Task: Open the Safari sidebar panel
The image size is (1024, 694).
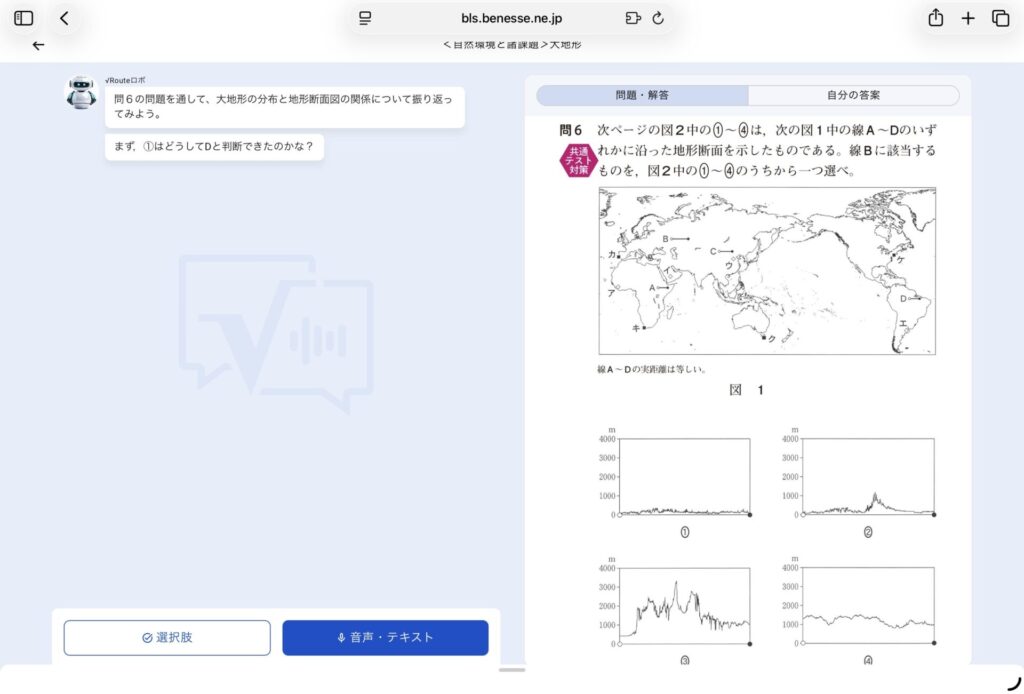Action: [x=24, y=18]
